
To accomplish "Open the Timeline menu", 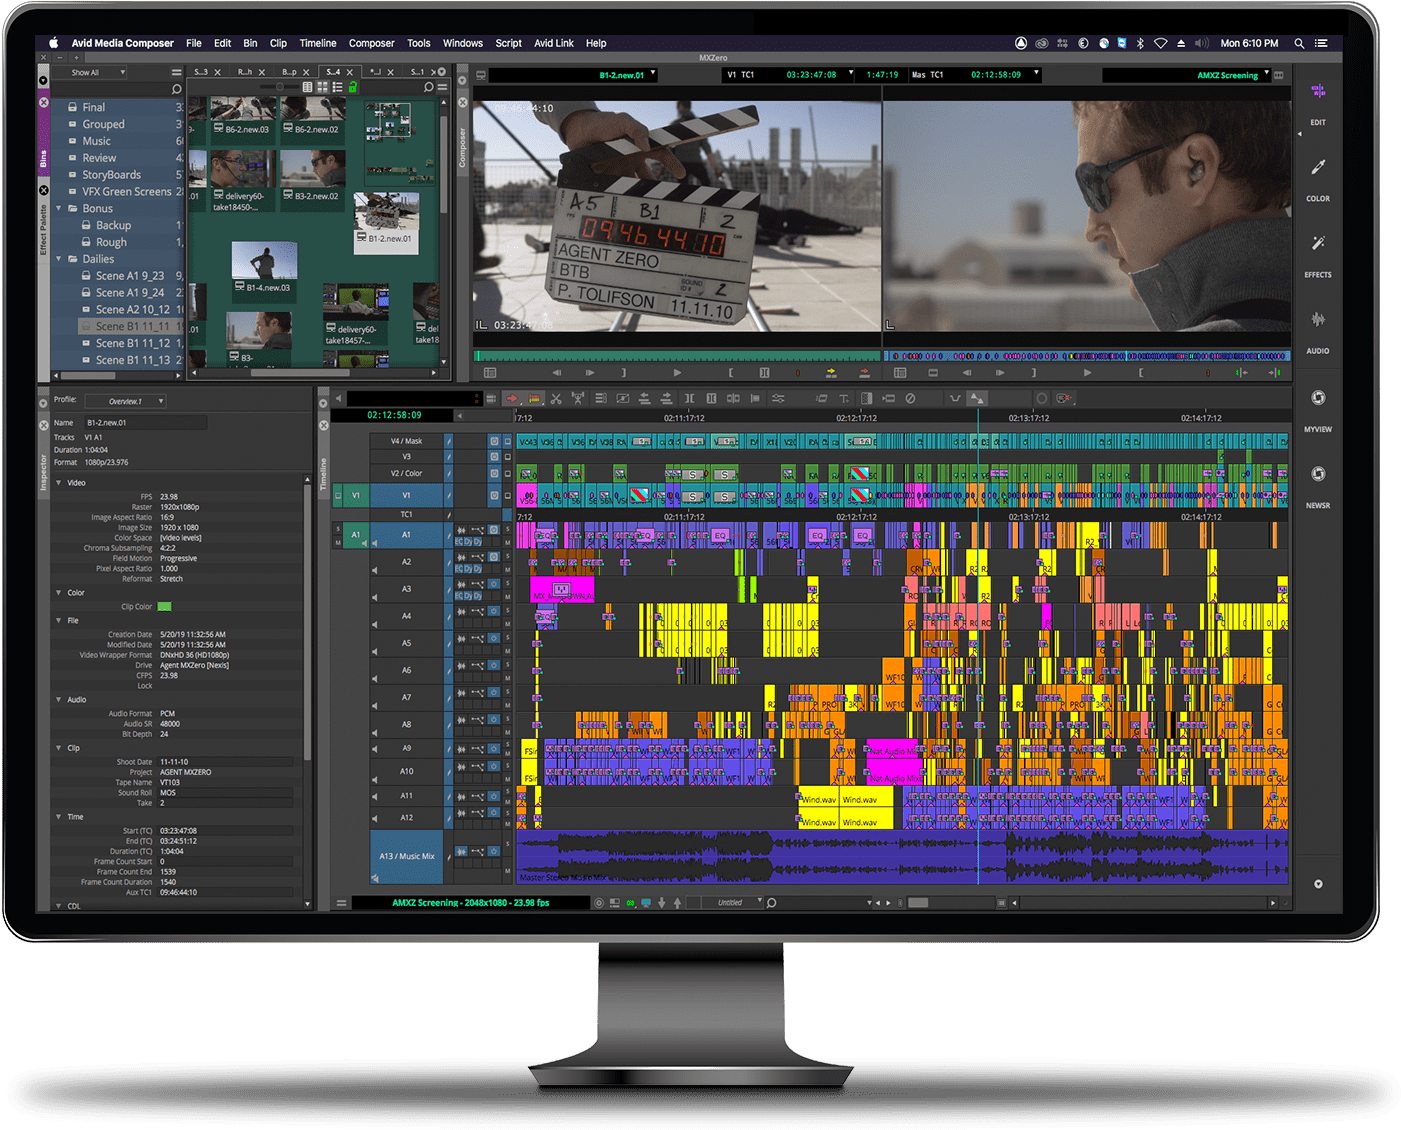I will tap(317, 43).
